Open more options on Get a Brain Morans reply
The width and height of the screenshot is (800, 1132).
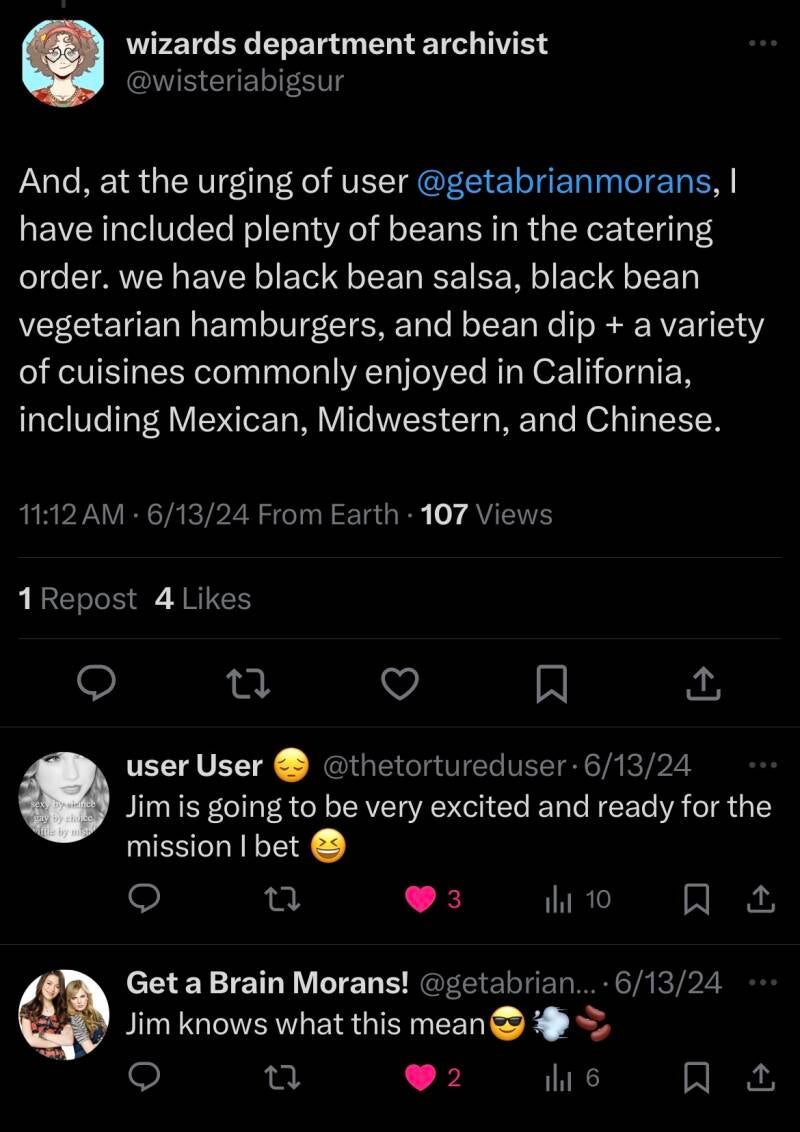(762, 982)
